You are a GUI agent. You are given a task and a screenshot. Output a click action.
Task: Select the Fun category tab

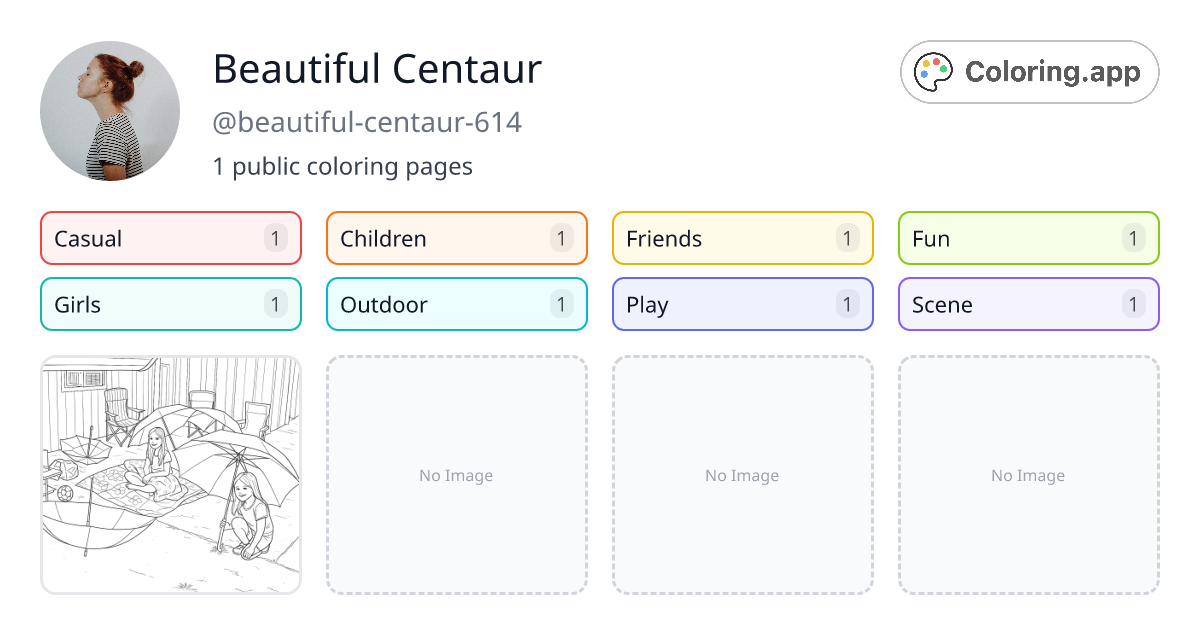1028,238
